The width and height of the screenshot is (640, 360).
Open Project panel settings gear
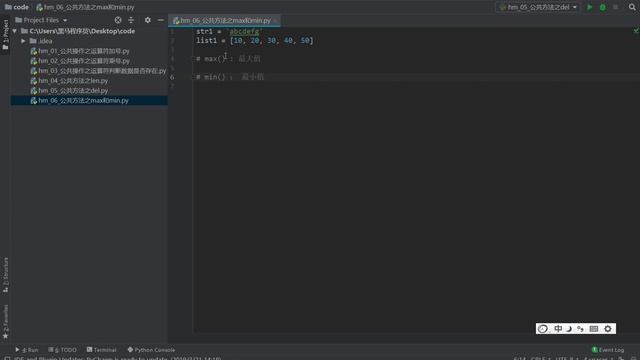[148, 20]
